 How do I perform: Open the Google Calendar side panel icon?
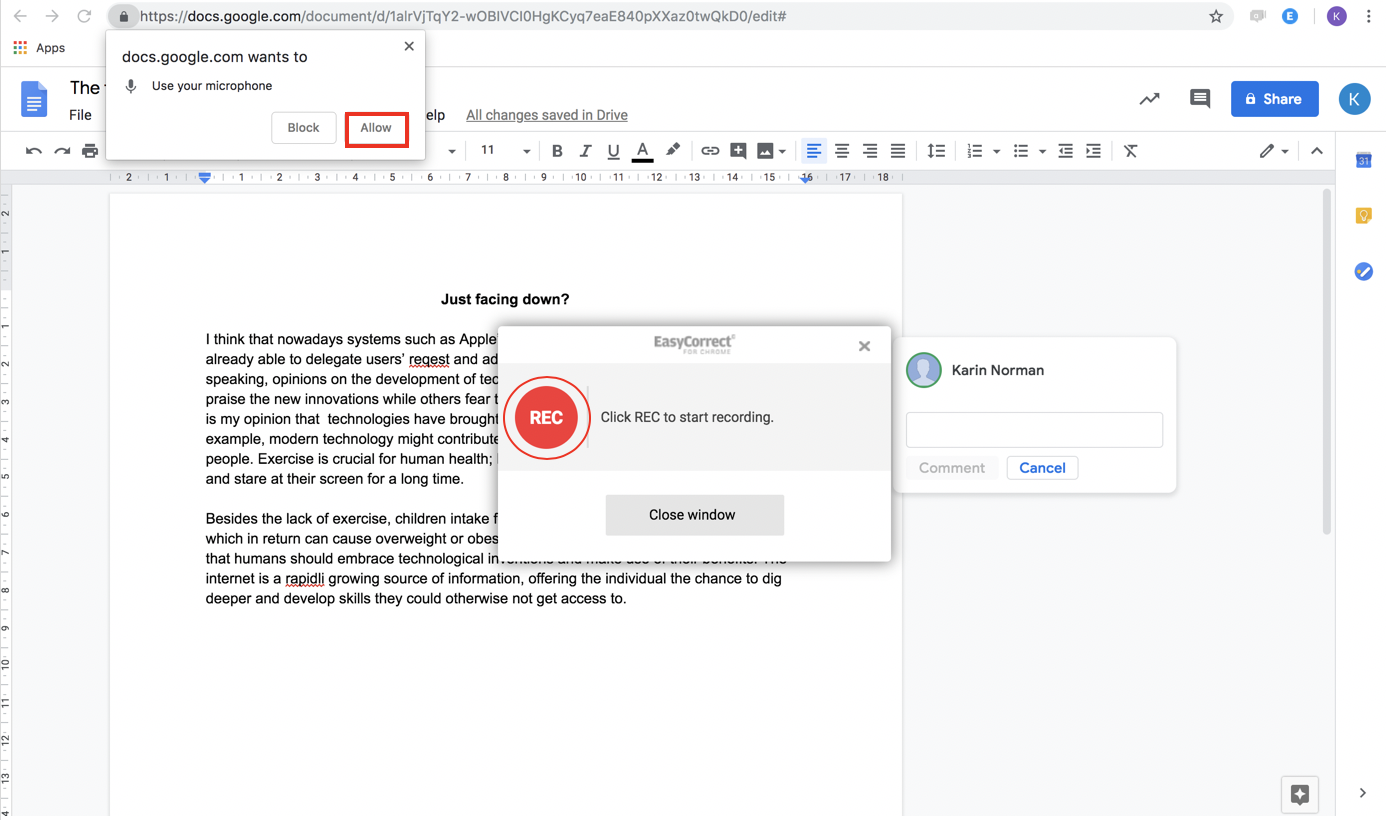(1363, 160)
